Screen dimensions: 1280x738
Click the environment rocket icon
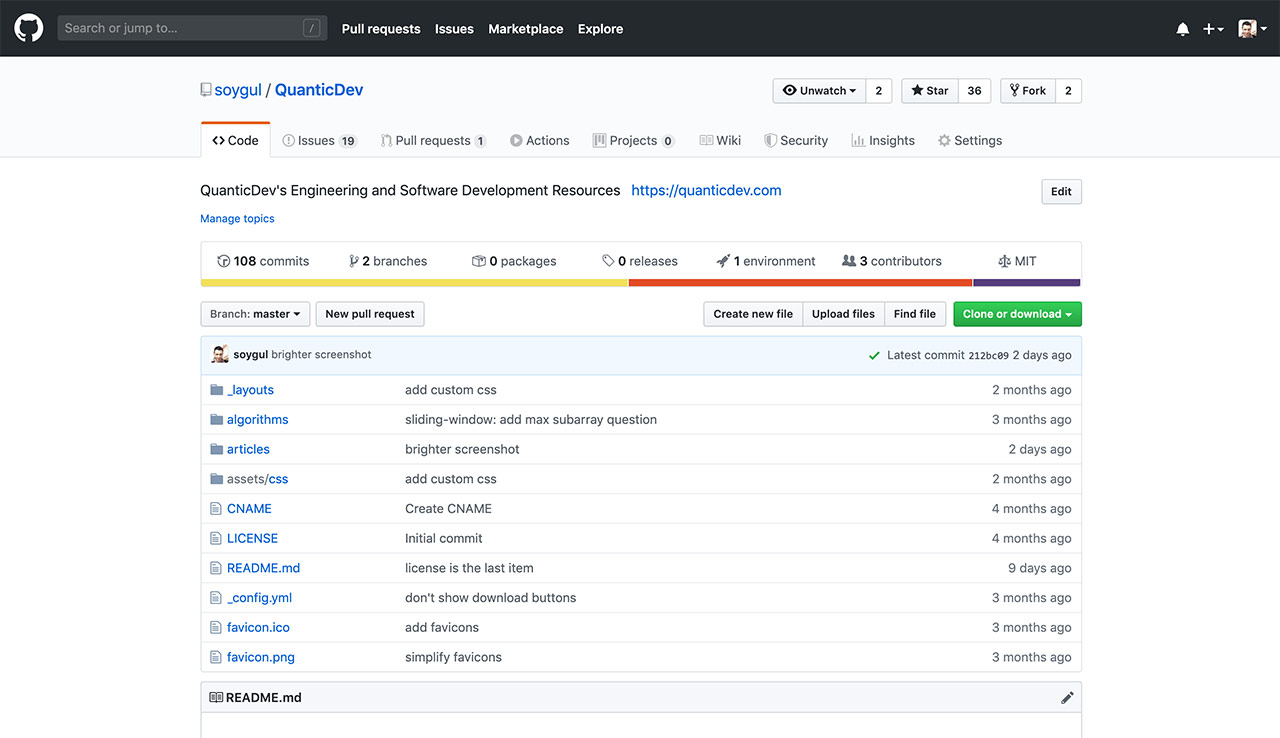(723, 261)
